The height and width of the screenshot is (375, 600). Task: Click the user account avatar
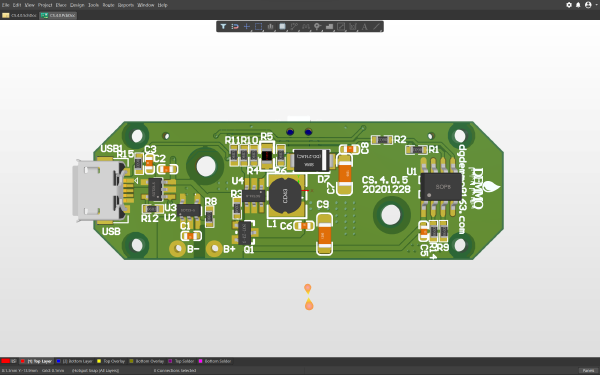[588, 5]
